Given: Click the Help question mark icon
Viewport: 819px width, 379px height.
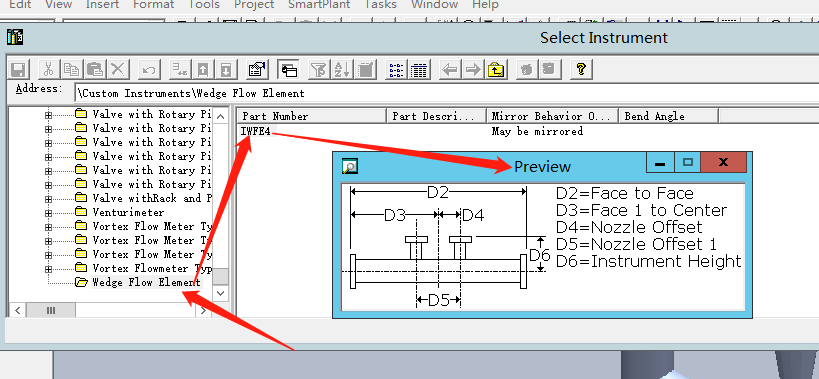Looking at the screenshot, I should (x=580, y=69).
